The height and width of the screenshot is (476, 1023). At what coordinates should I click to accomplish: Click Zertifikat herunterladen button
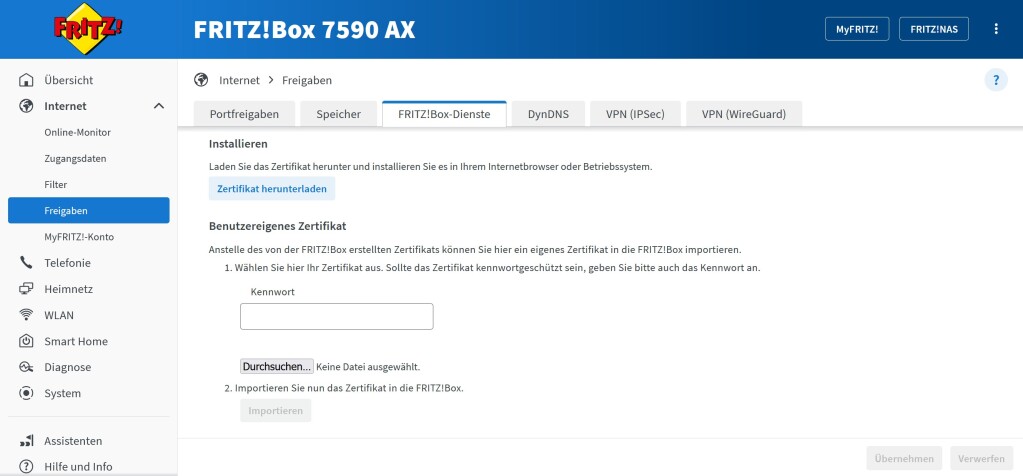pos(272,188)
